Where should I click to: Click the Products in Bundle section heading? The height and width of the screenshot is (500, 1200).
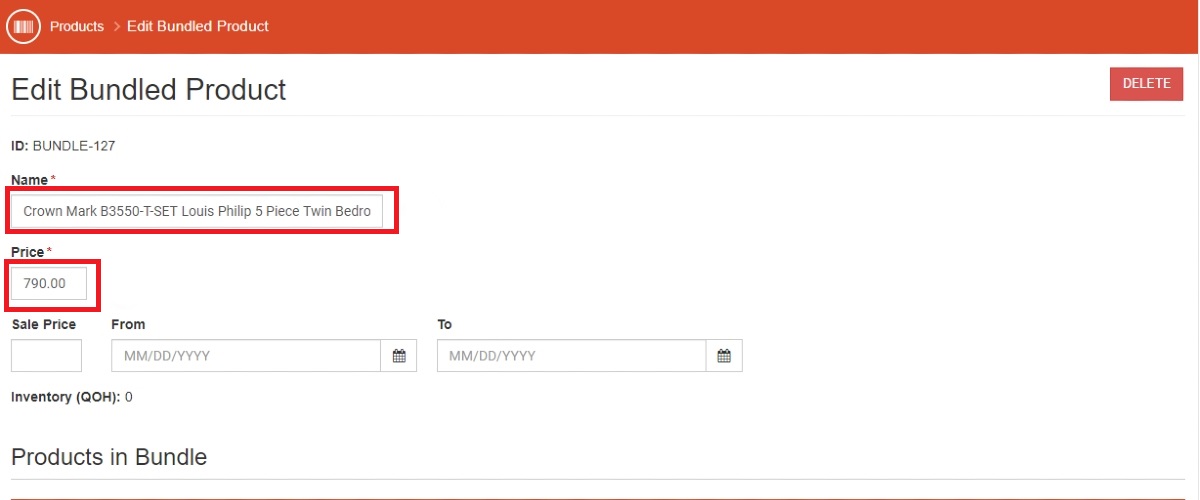[x=109, y=457]
